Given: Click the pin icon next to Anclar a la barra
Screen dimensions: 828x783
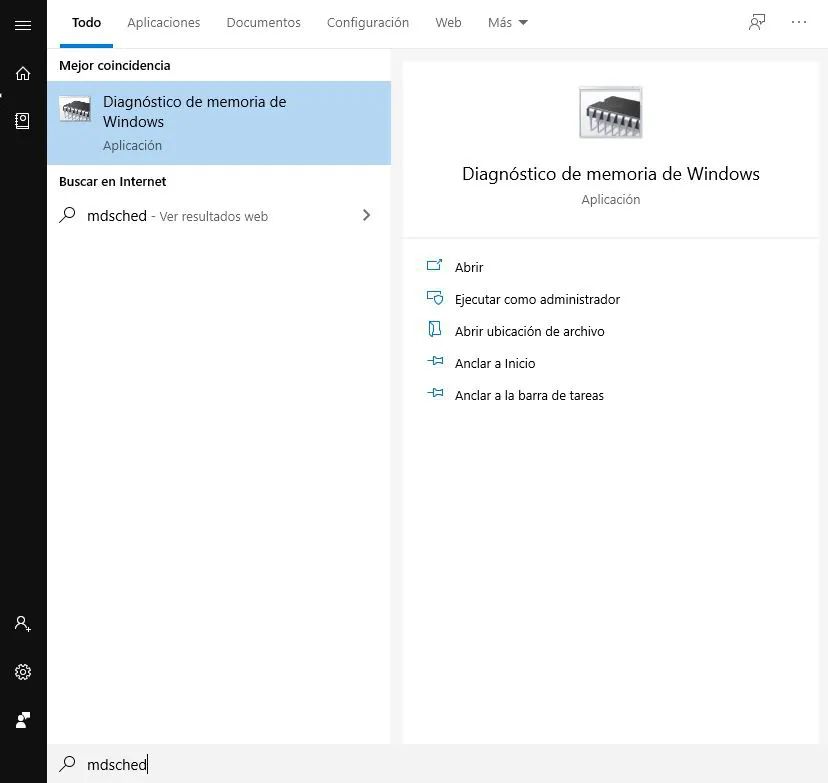Looking at the screenshot, I should click(435, 393).
